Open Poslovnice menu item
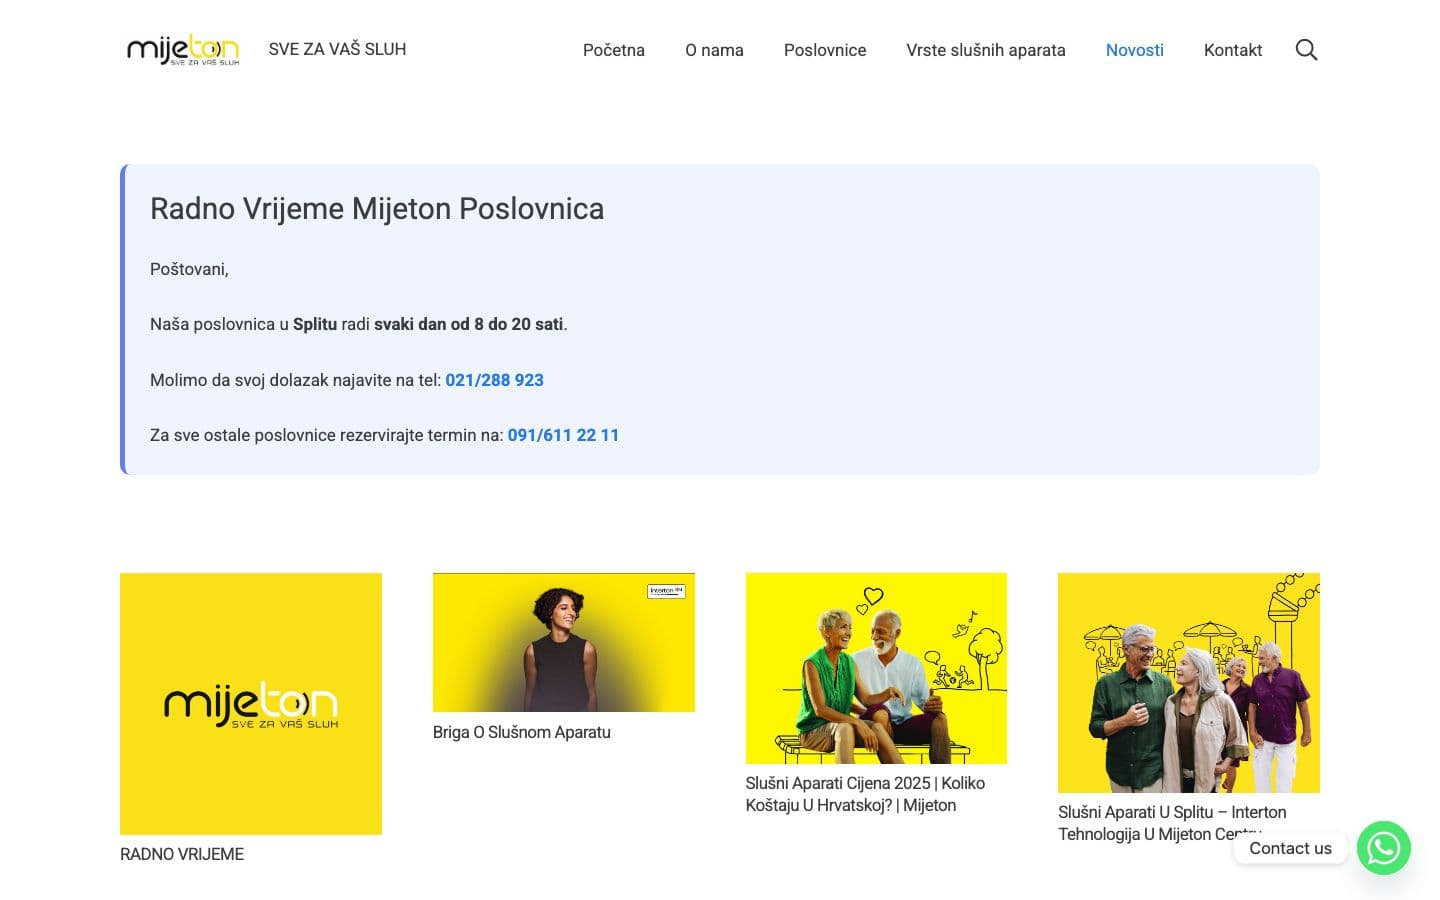Image resolution: width=1440 pixels, height=900 pixels. click(x=825, y=50)
